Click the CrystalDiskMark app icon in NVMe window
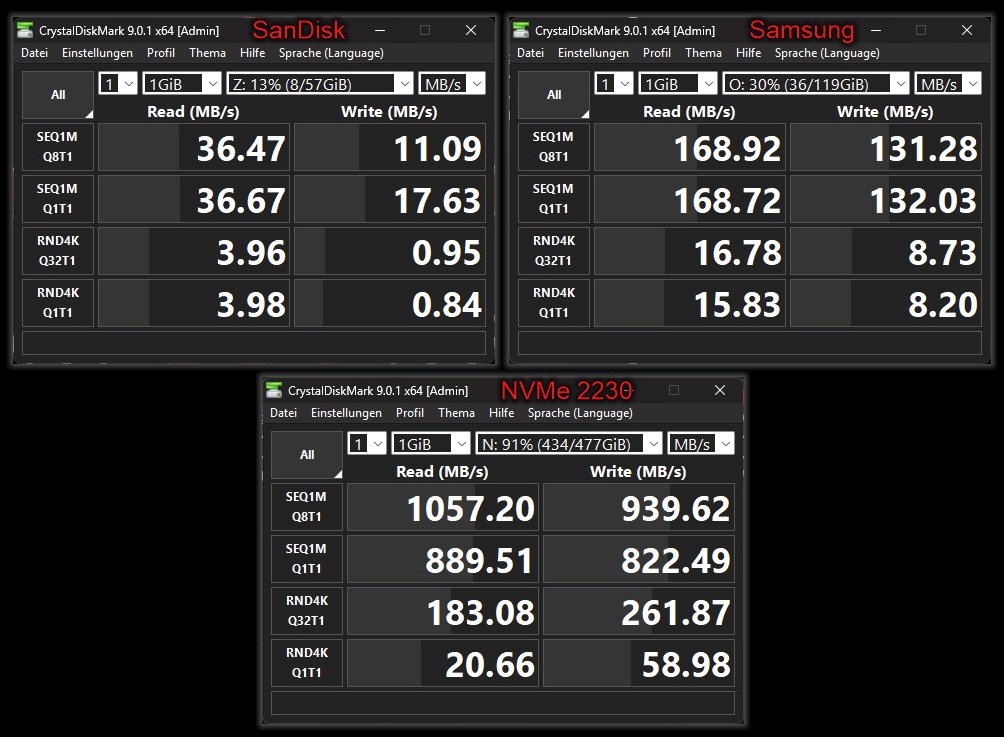1004x737 pixels. [x=274, y=390]
